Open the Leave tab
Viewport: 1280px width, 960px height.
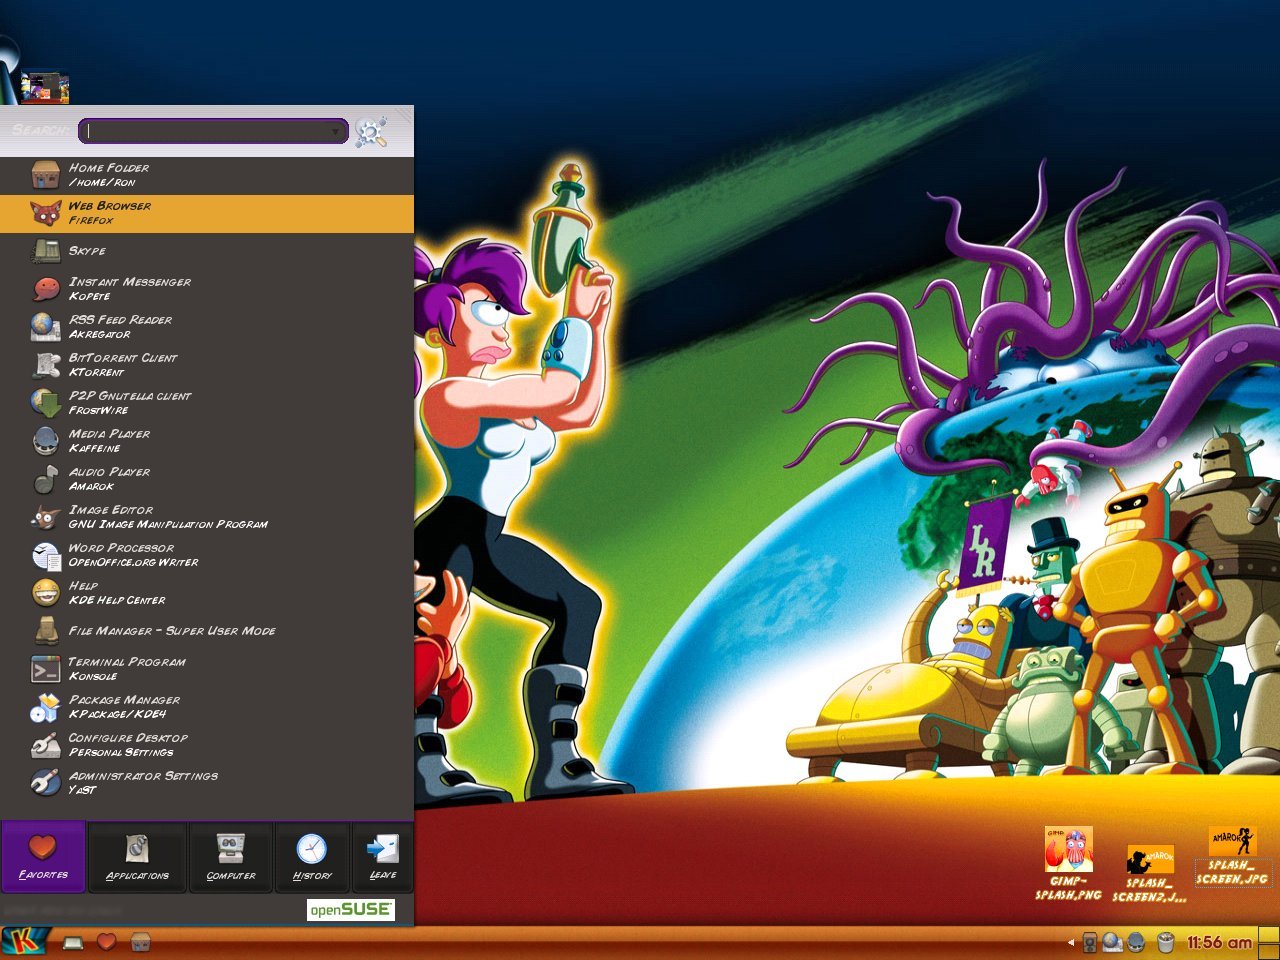click(x=383, y=857)
